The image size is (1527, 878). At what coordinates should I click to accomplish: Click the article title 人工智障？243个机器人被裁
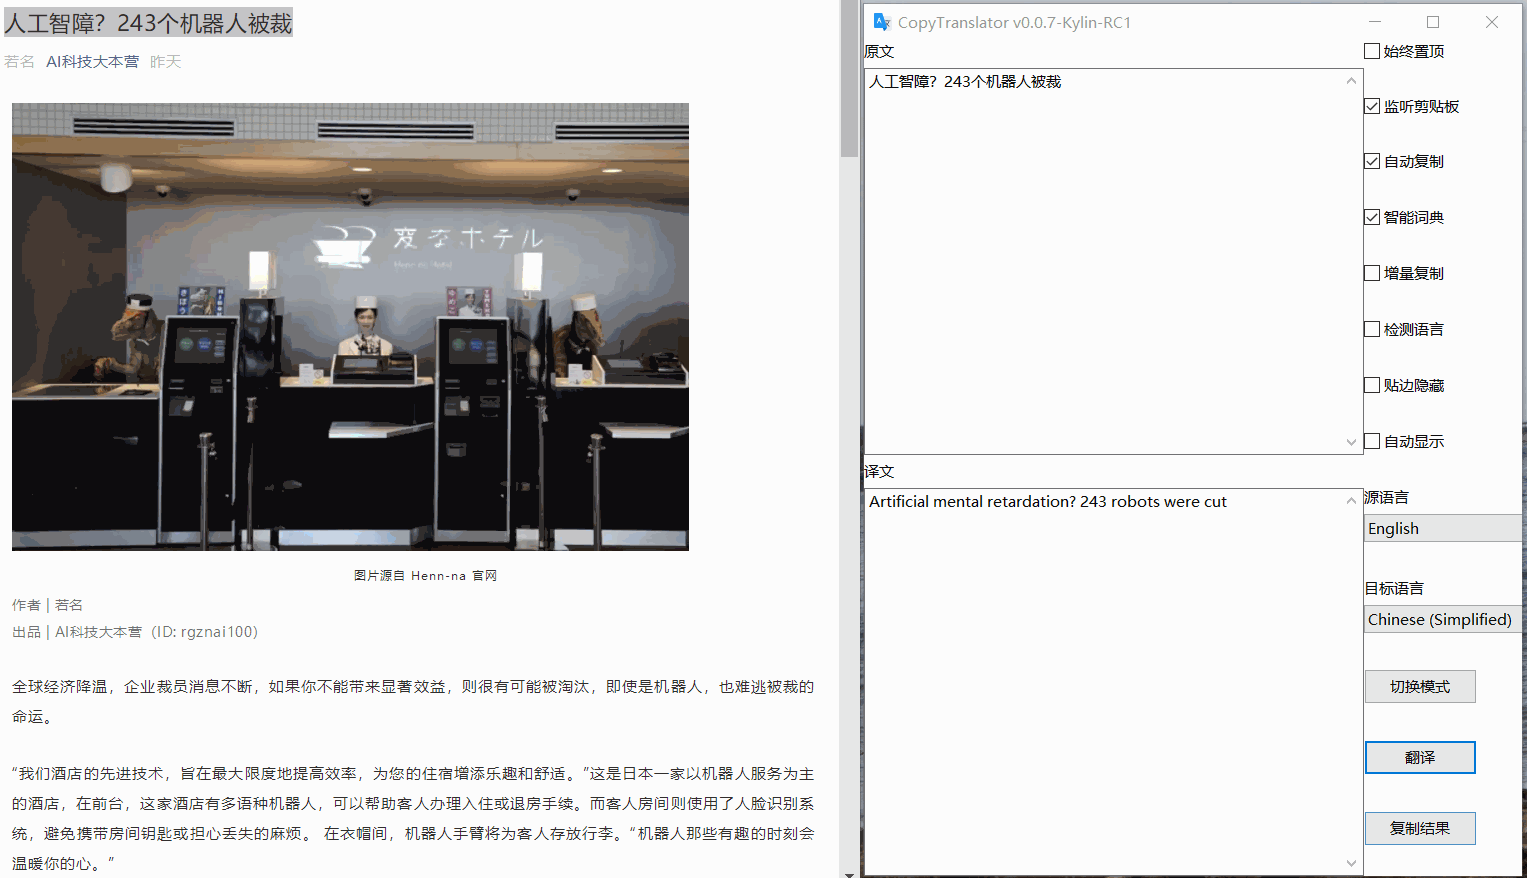[x=148, y=23]
